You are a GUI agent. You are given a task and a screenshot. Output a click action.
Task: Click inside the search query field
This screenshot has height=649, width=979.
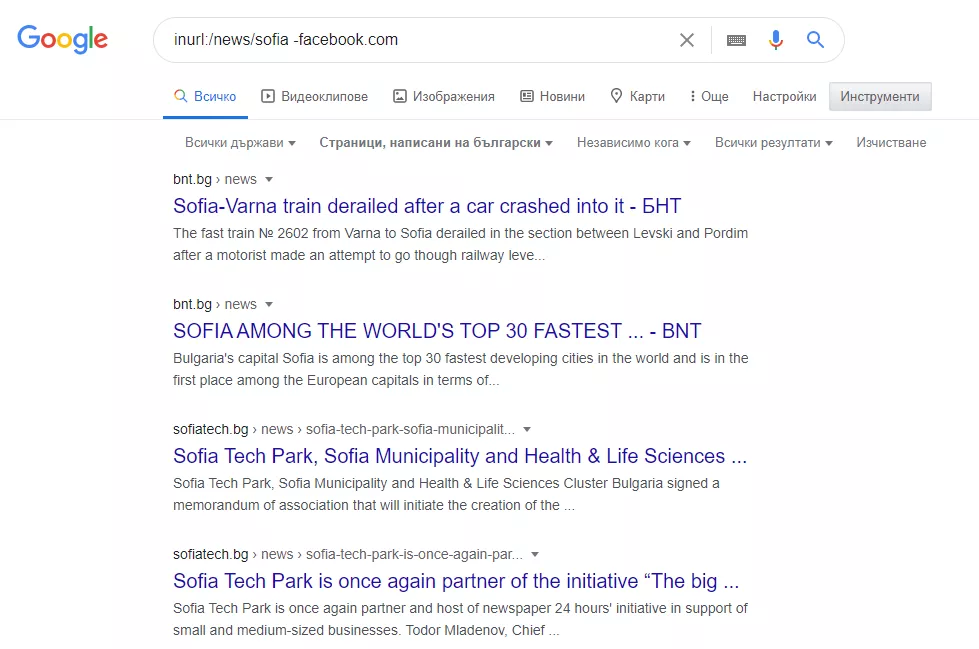pyautogui.click(x=418, y=40)
